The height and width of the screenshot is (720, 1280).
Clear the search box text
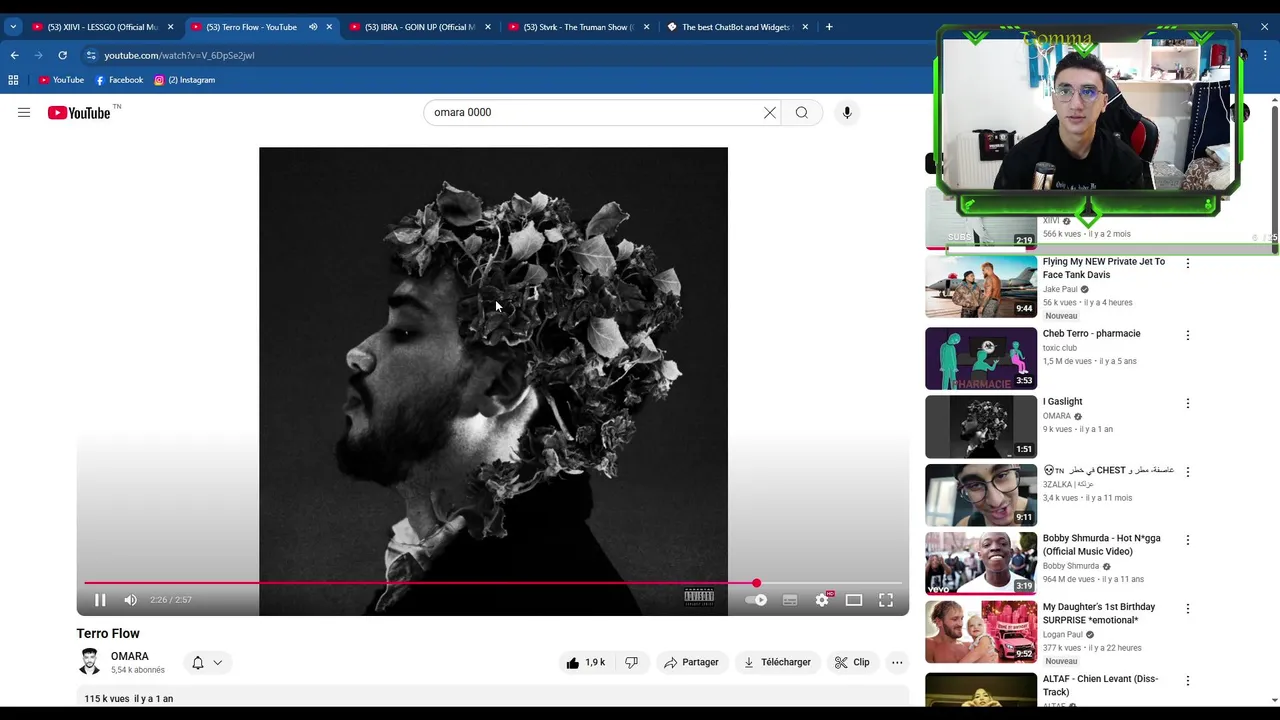(770, 113)
